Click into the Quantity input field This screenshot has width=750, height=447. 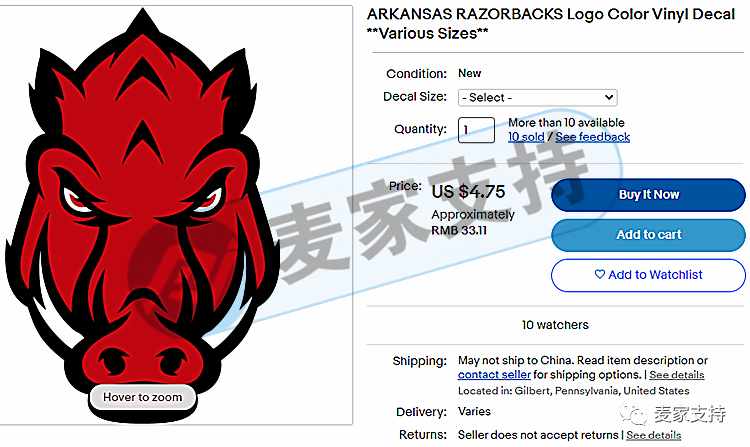coord(476,130)
